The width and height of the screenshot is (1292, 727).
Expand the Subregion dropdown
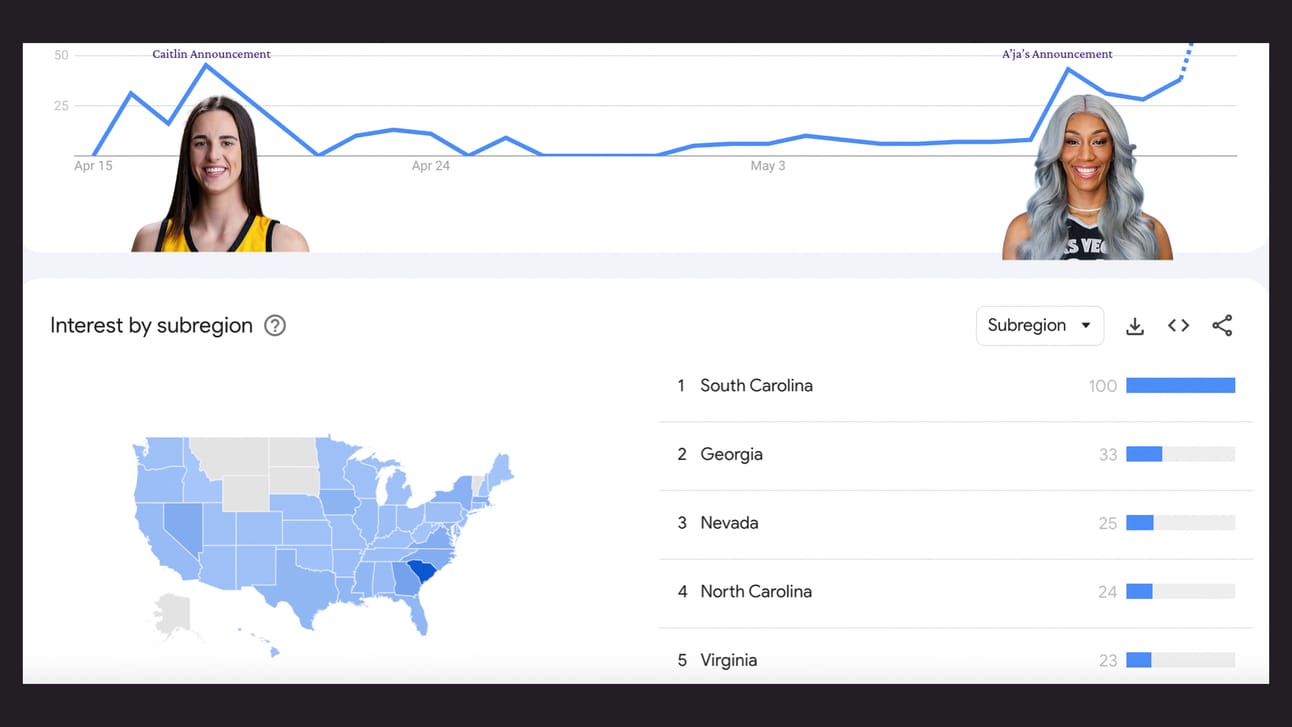[1040, 326]
